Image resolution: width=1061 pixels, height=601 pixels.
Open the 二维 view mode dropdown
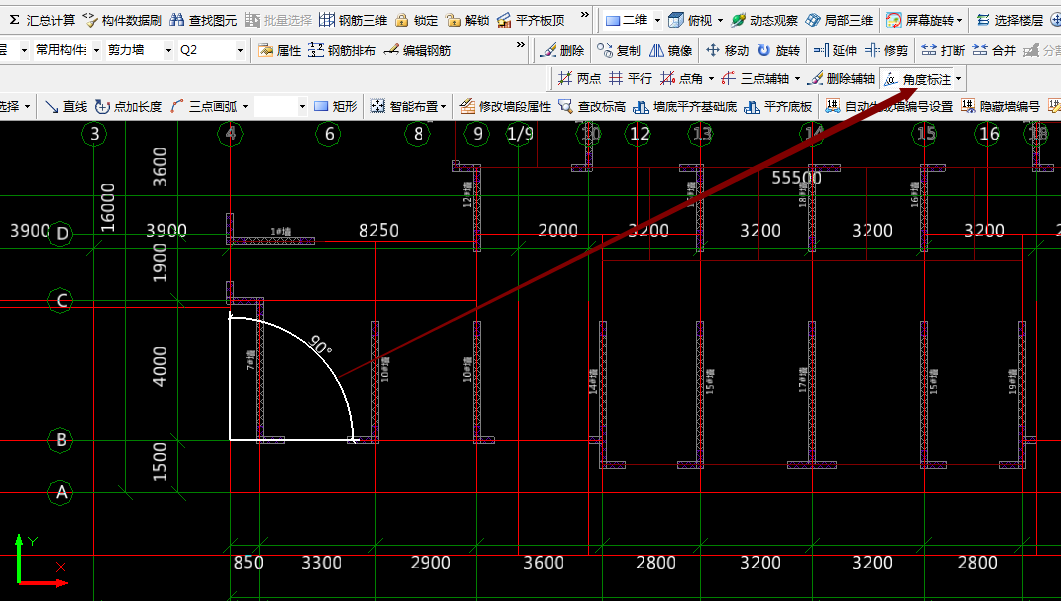coord(657,20)
